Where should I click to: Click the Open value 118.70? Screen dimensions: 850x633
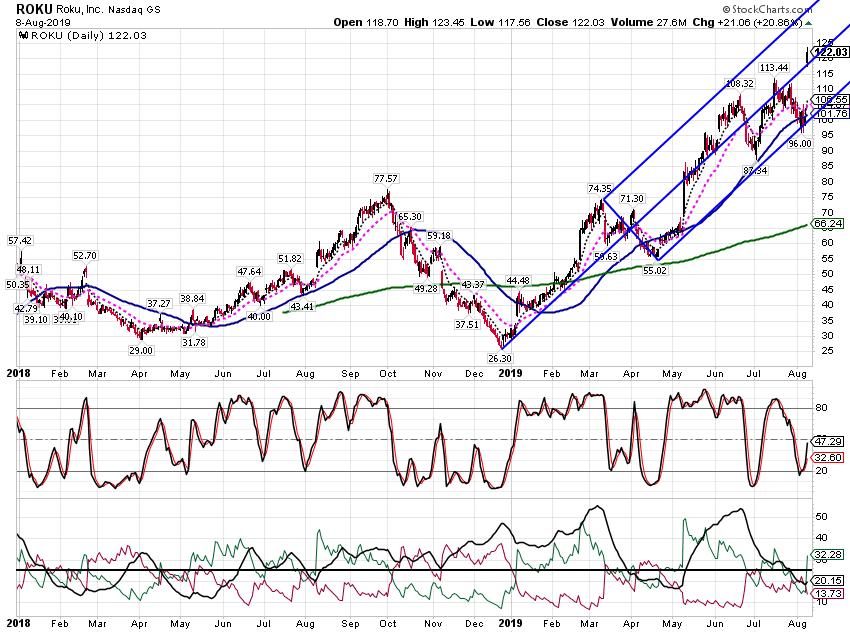pyautogui.click(x=382, y=22)
